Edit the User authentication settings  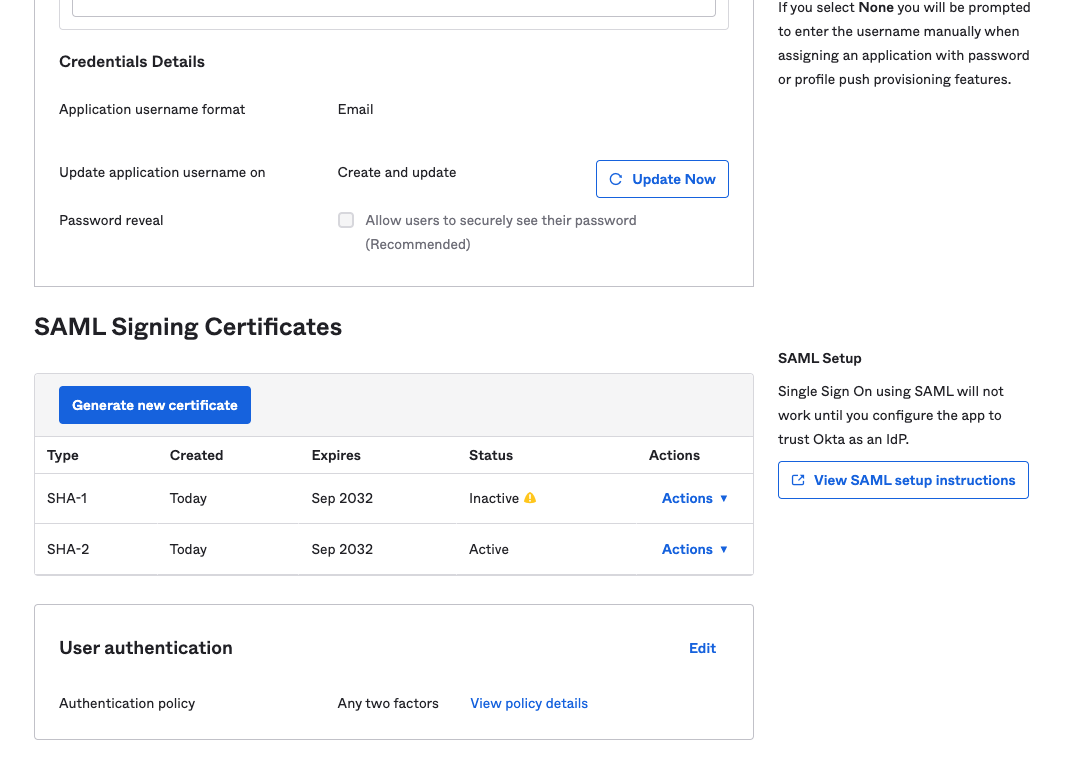tap(702, 648)
